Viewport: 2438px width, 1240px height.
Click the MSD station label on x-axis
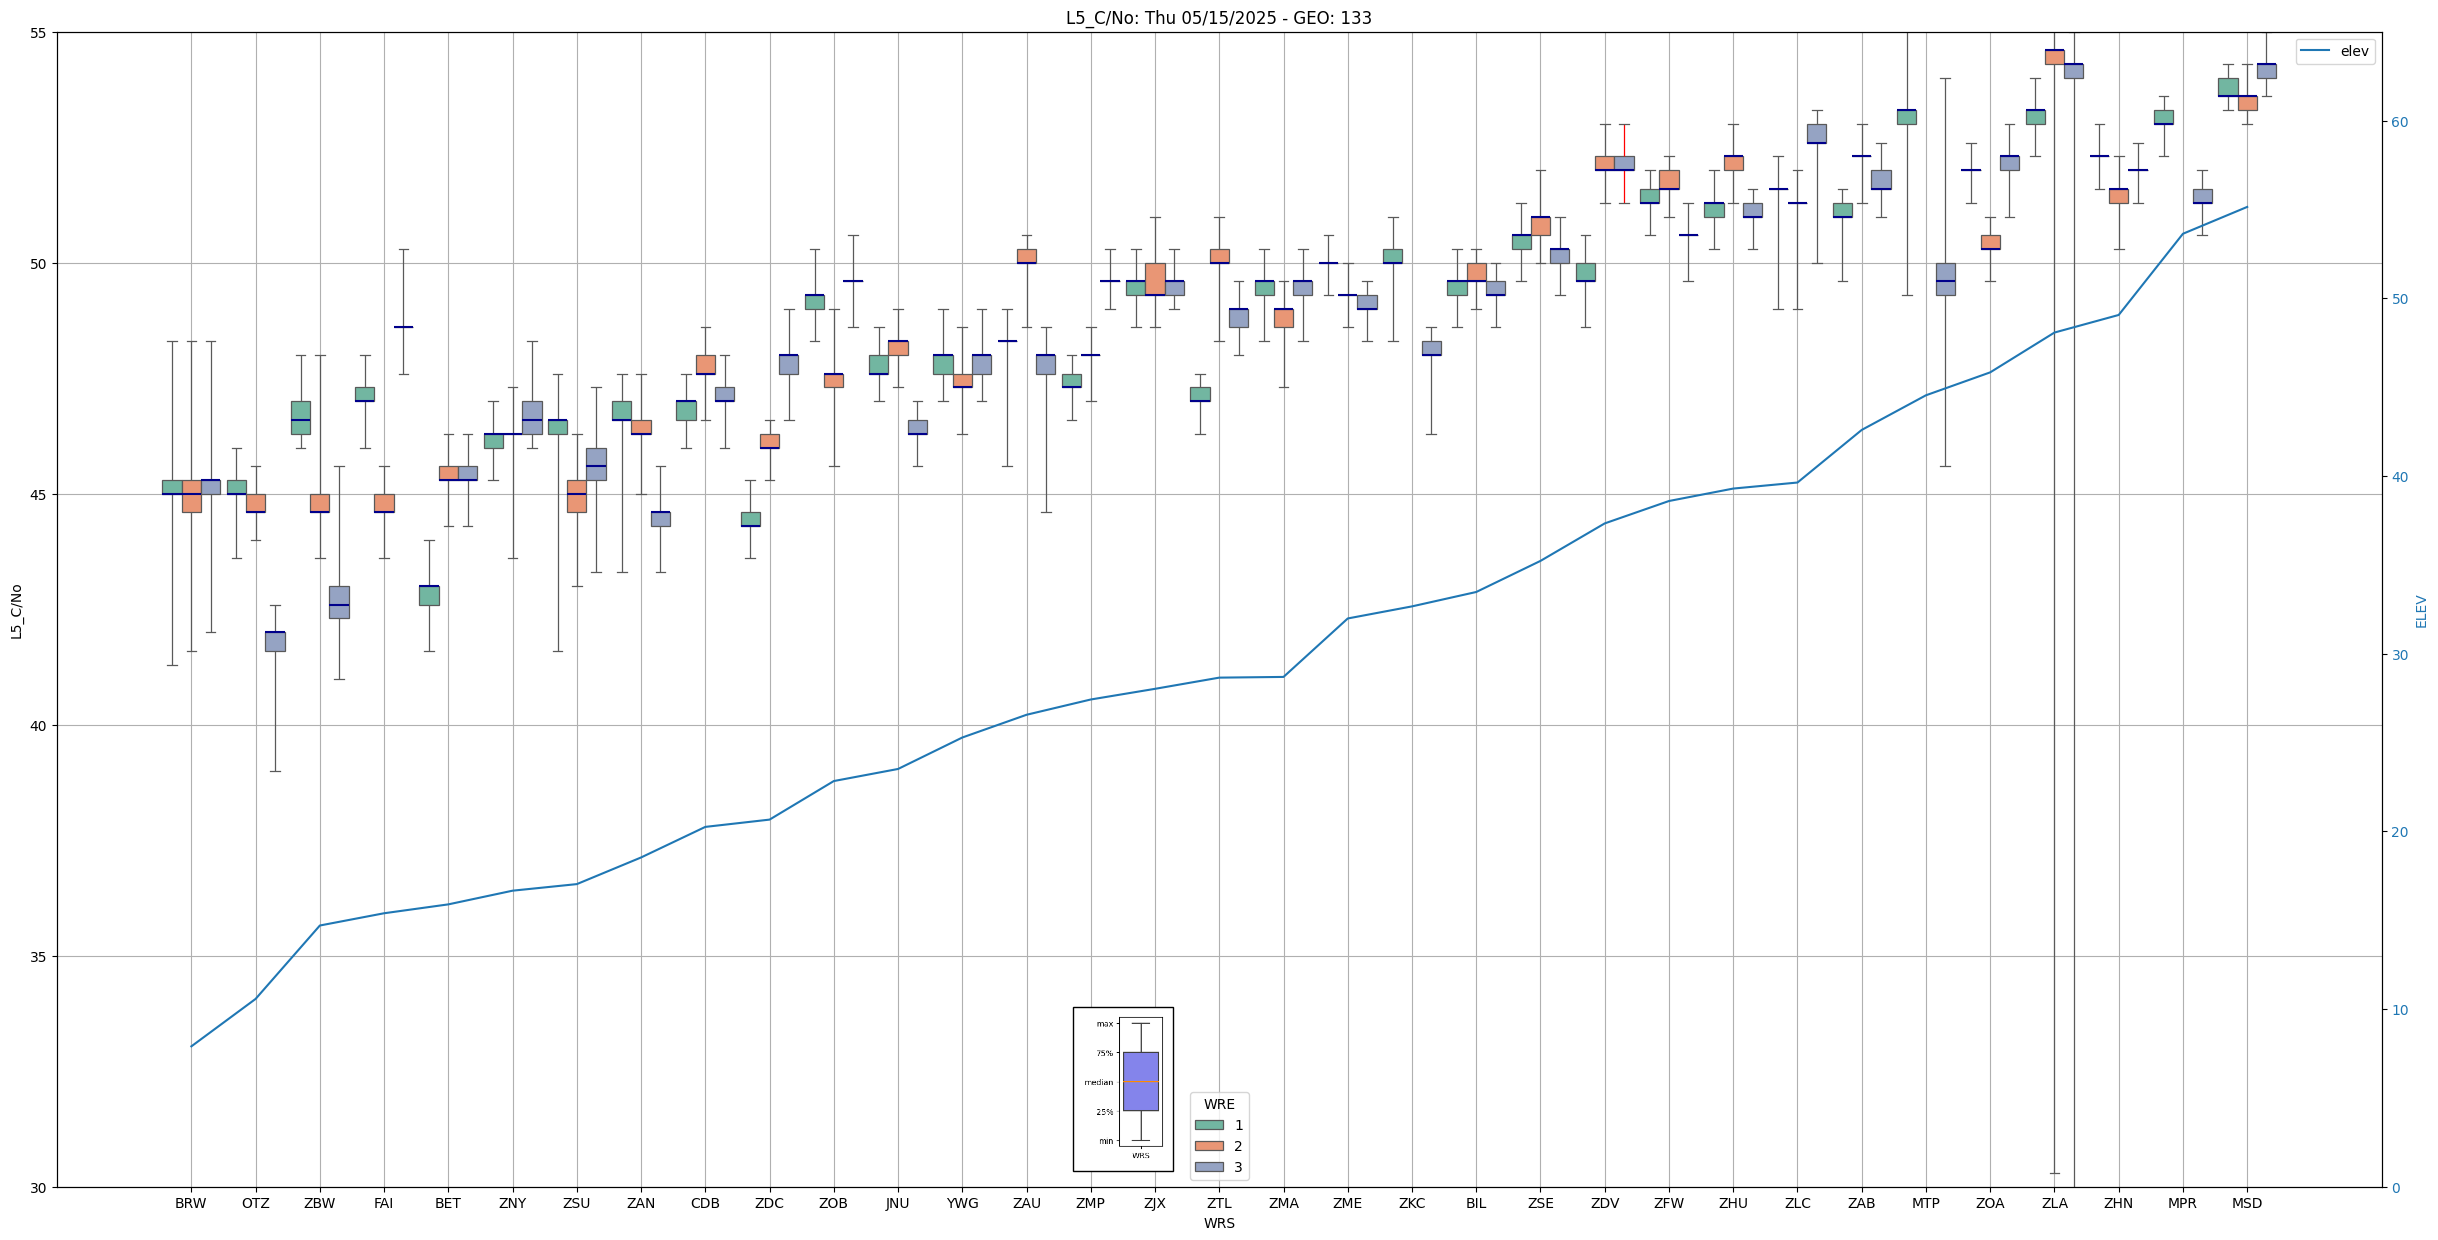pyautogui.click(x=2246, y=1203)
